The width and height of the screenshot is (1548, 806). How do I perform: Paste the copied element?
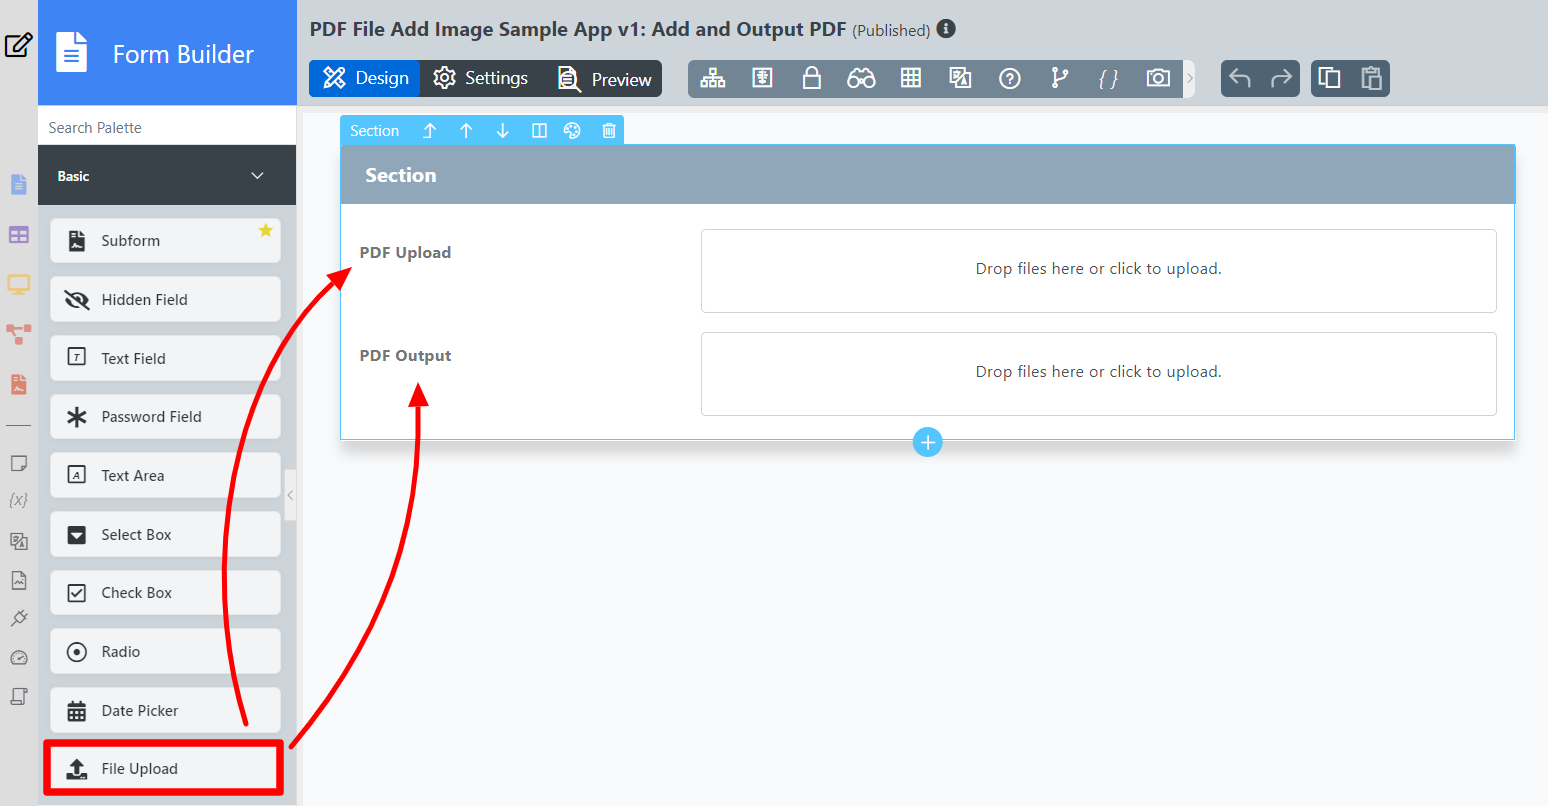click(1371, 78)
